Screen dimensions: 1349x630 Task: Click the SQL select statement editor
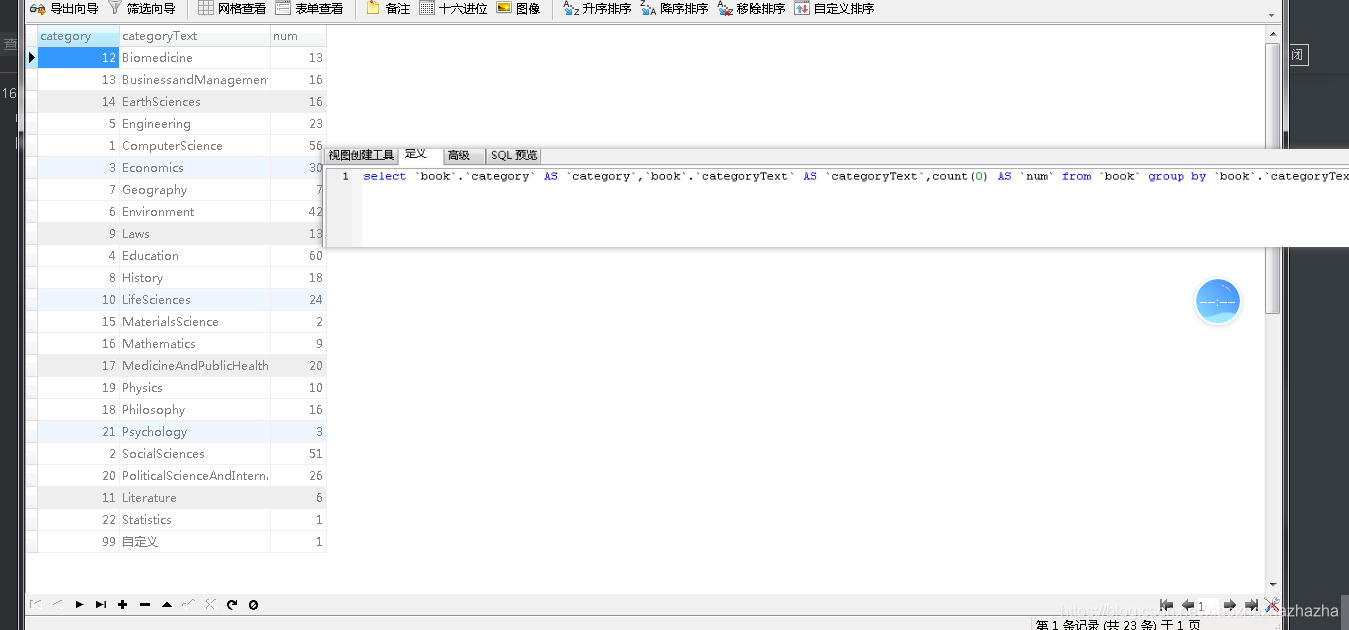tap(855, 206)
